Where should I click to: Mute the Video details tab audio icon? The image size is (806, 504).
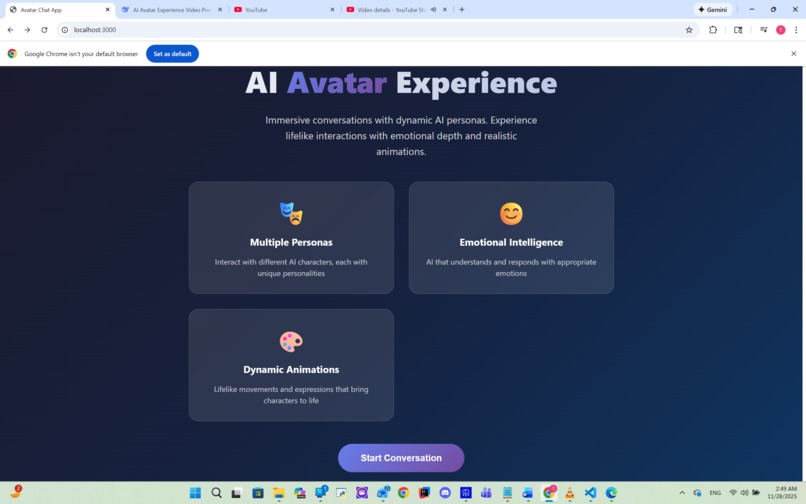click(433, 9)
